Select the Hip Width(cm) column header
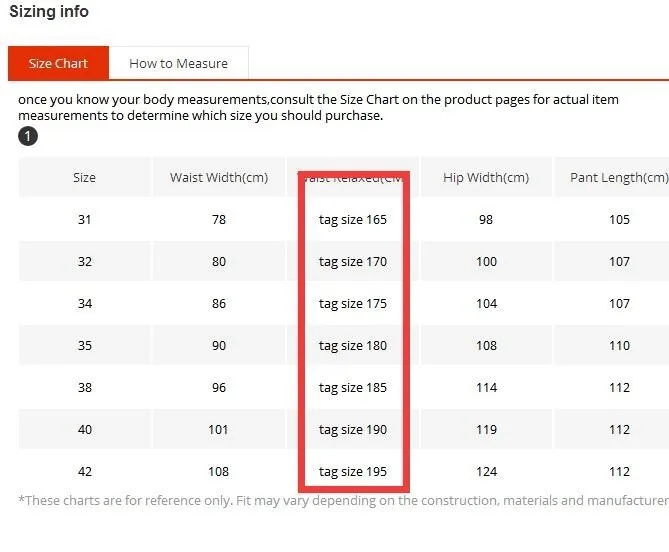The width and height of the screenshot is (669, 552). coord(486,177)
